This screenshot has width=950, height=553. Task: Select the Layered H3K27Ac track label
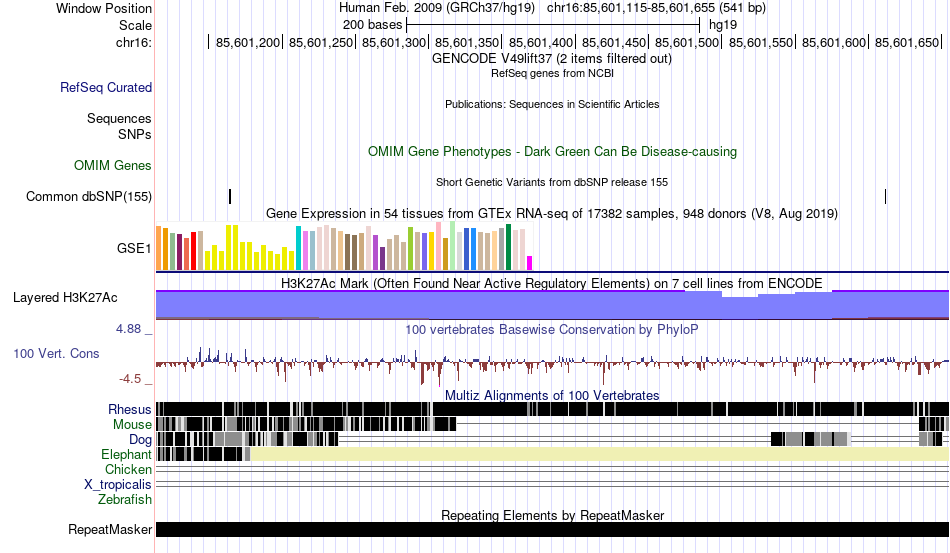pos(65,297)
